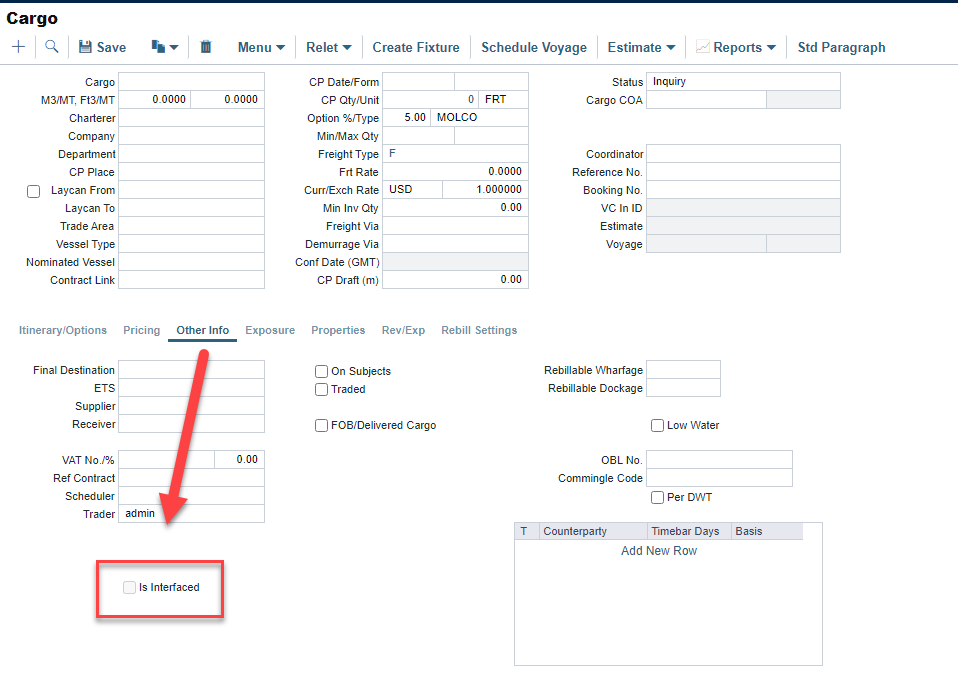Toggle the Laycan From checkbox
The image size is (958, 680).
(33, 191)
